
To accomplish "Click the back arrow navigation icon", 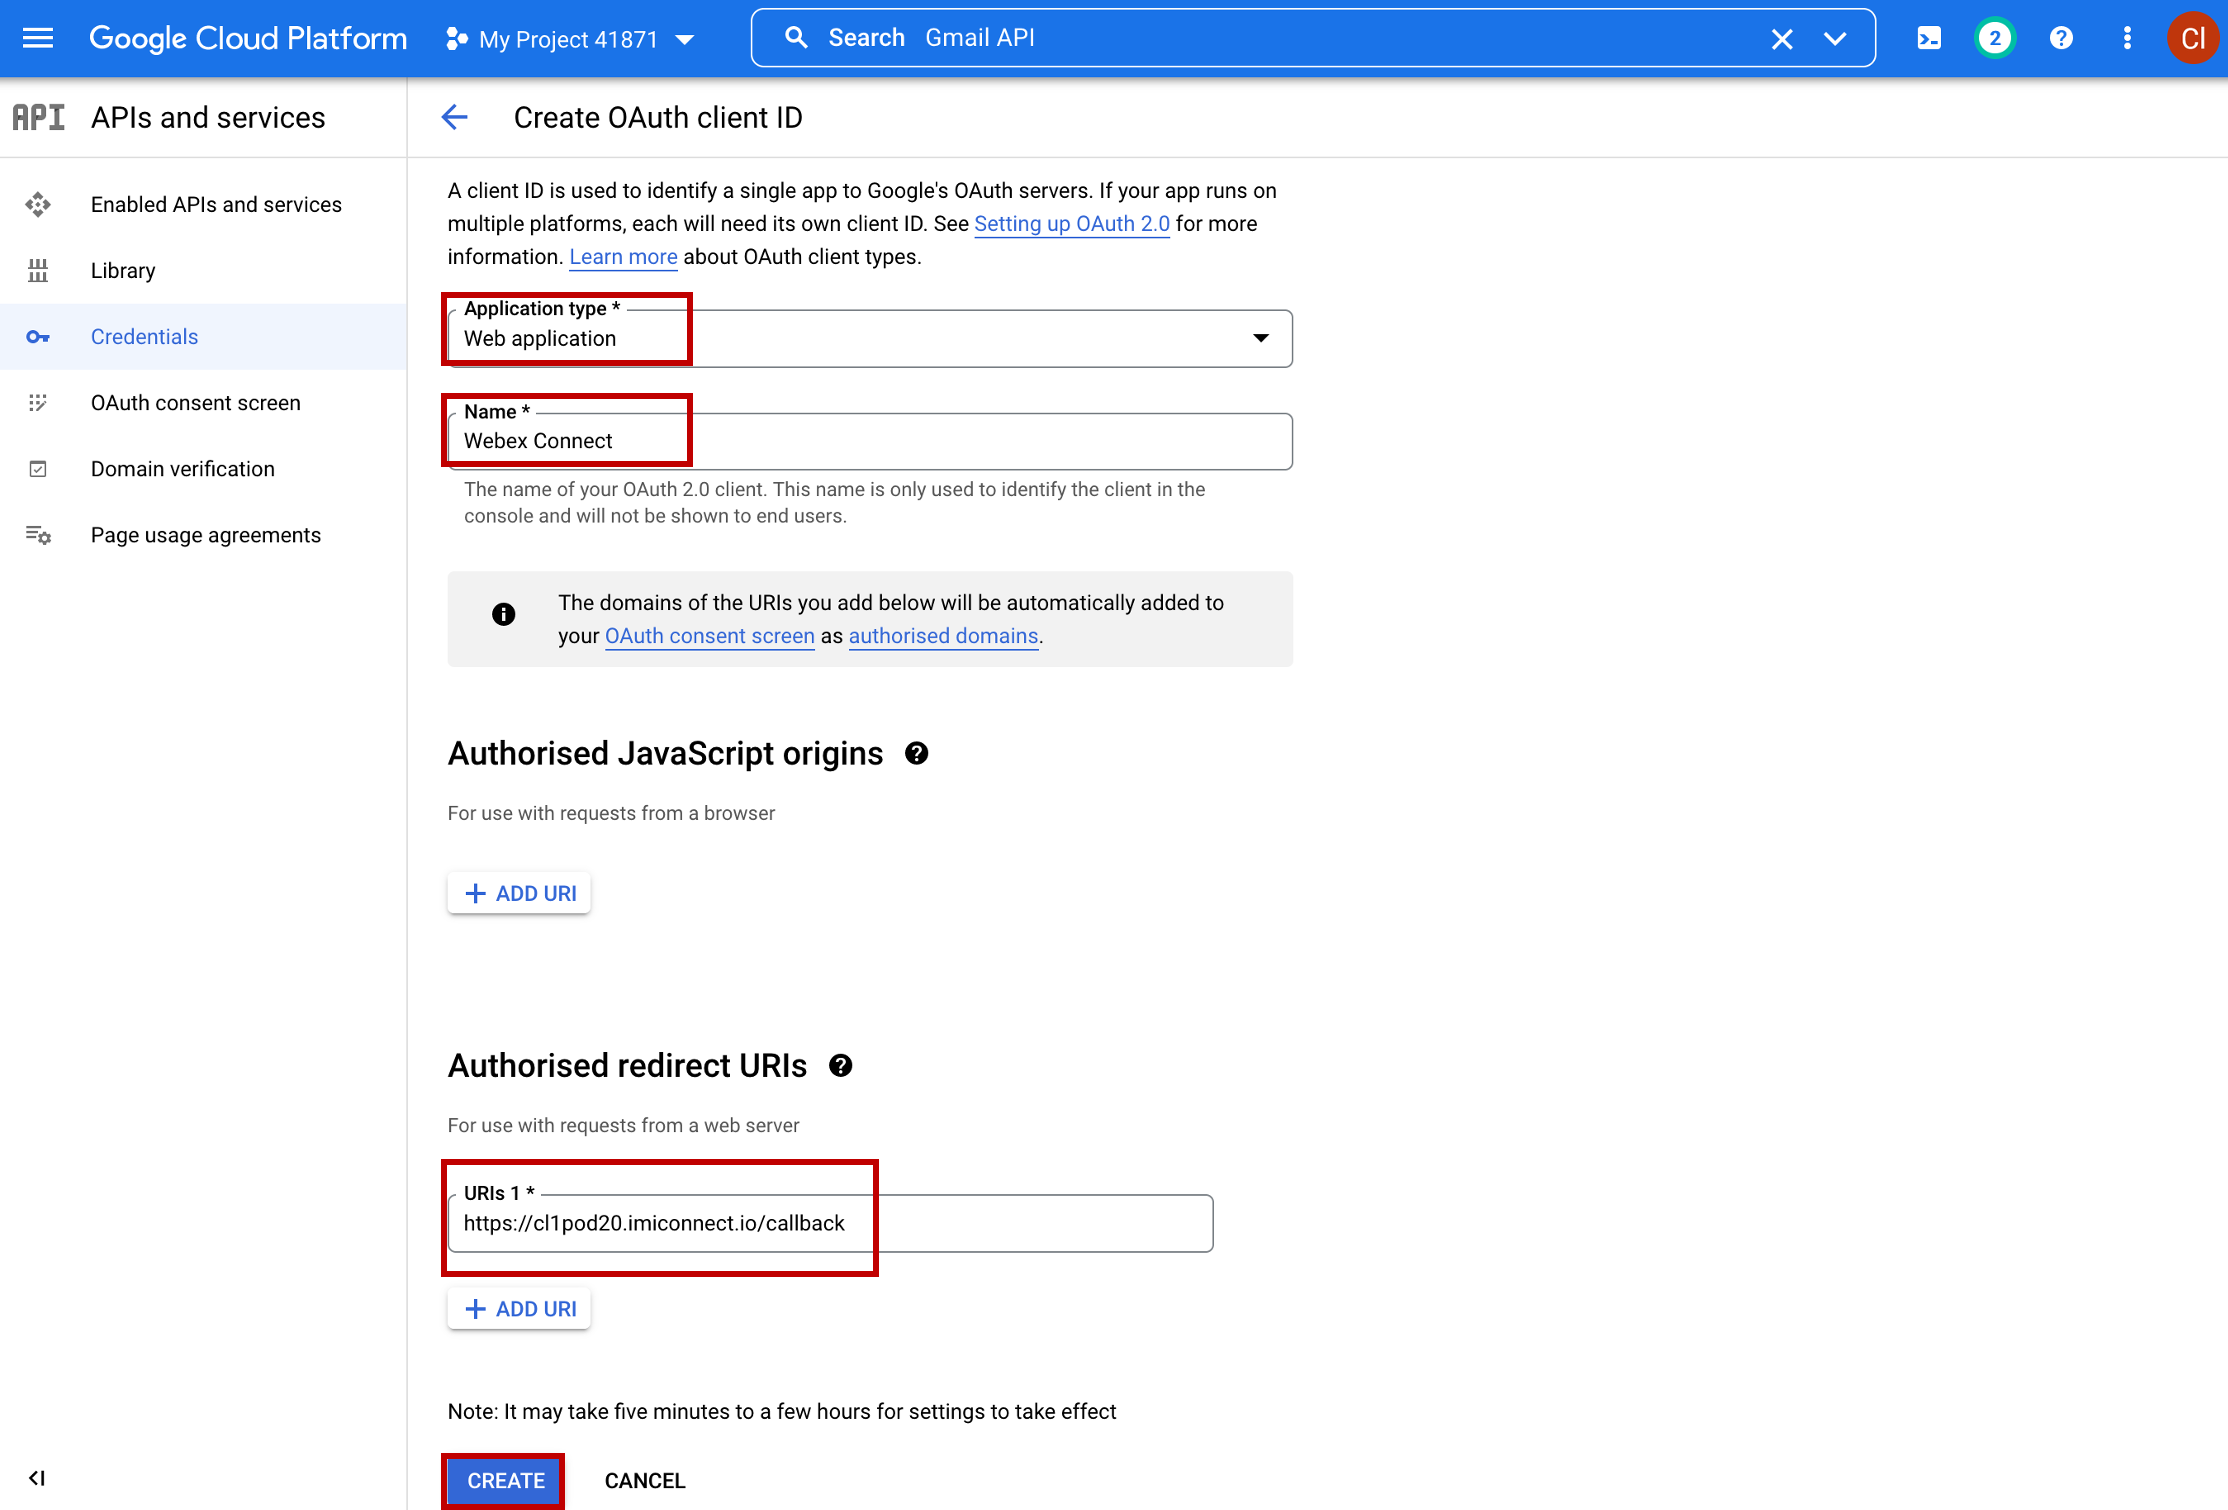I will [x=455, y=116].
